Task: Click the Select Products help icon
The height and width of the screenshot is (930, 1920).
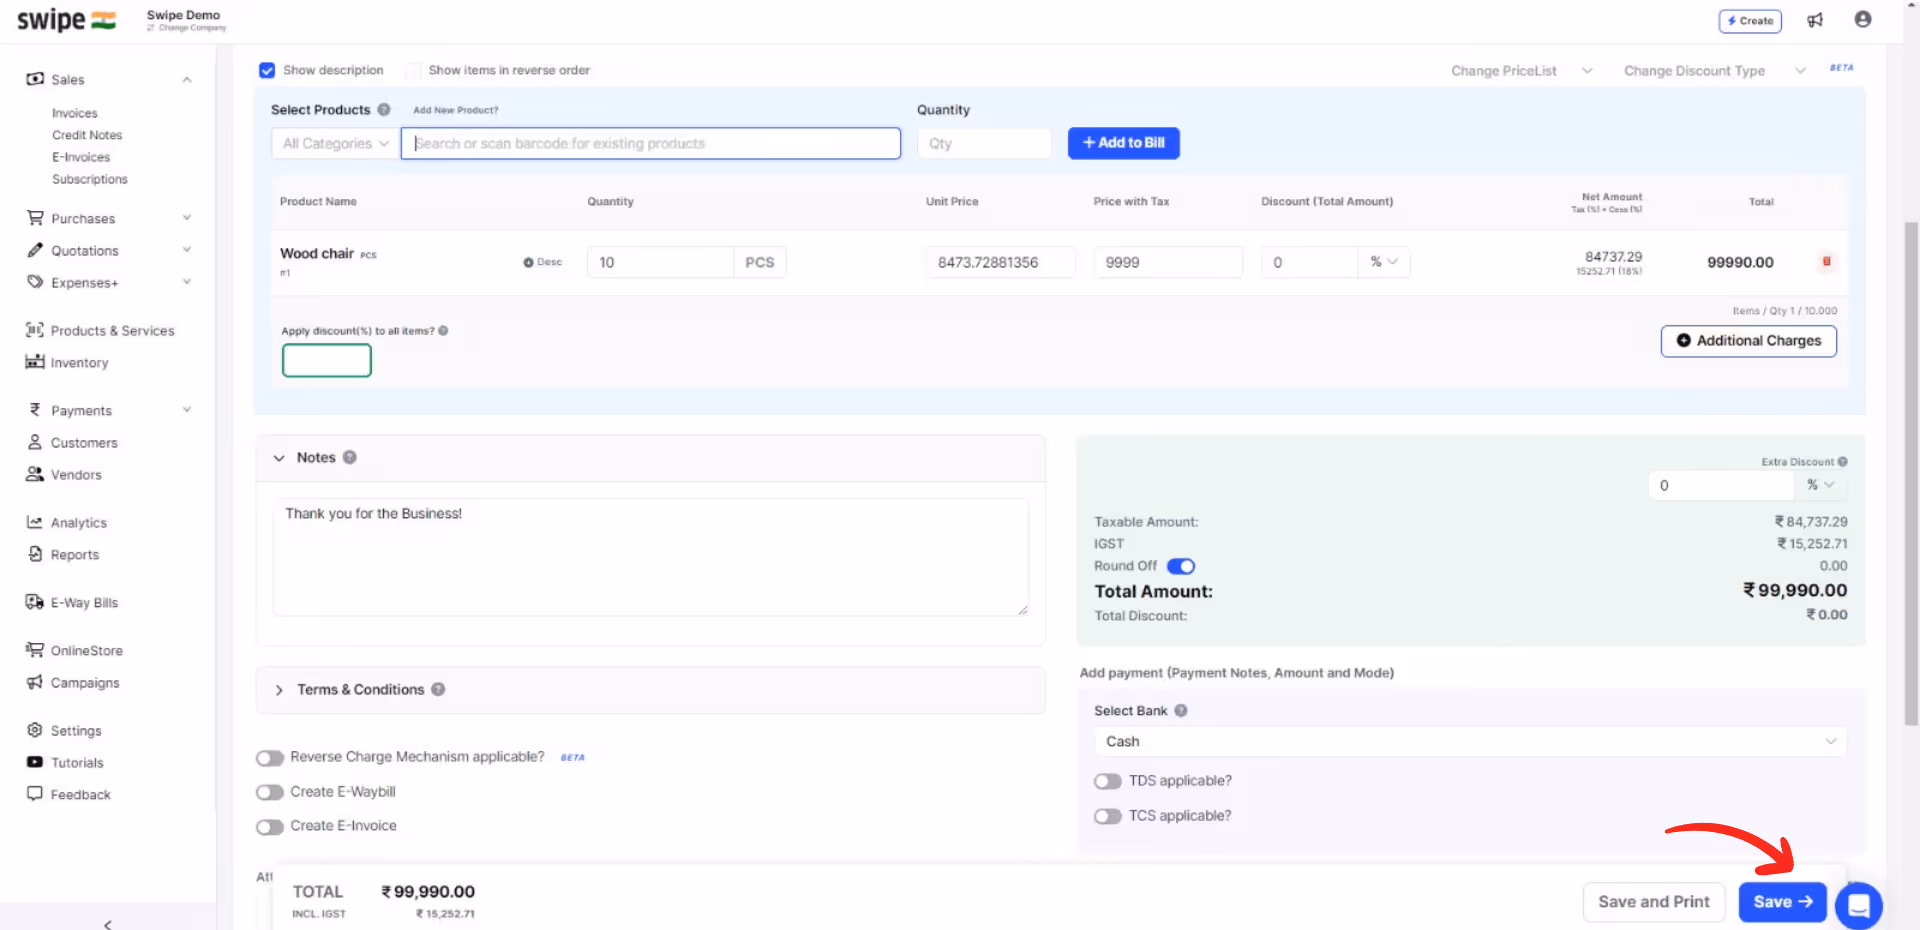Action: [383, 110]
